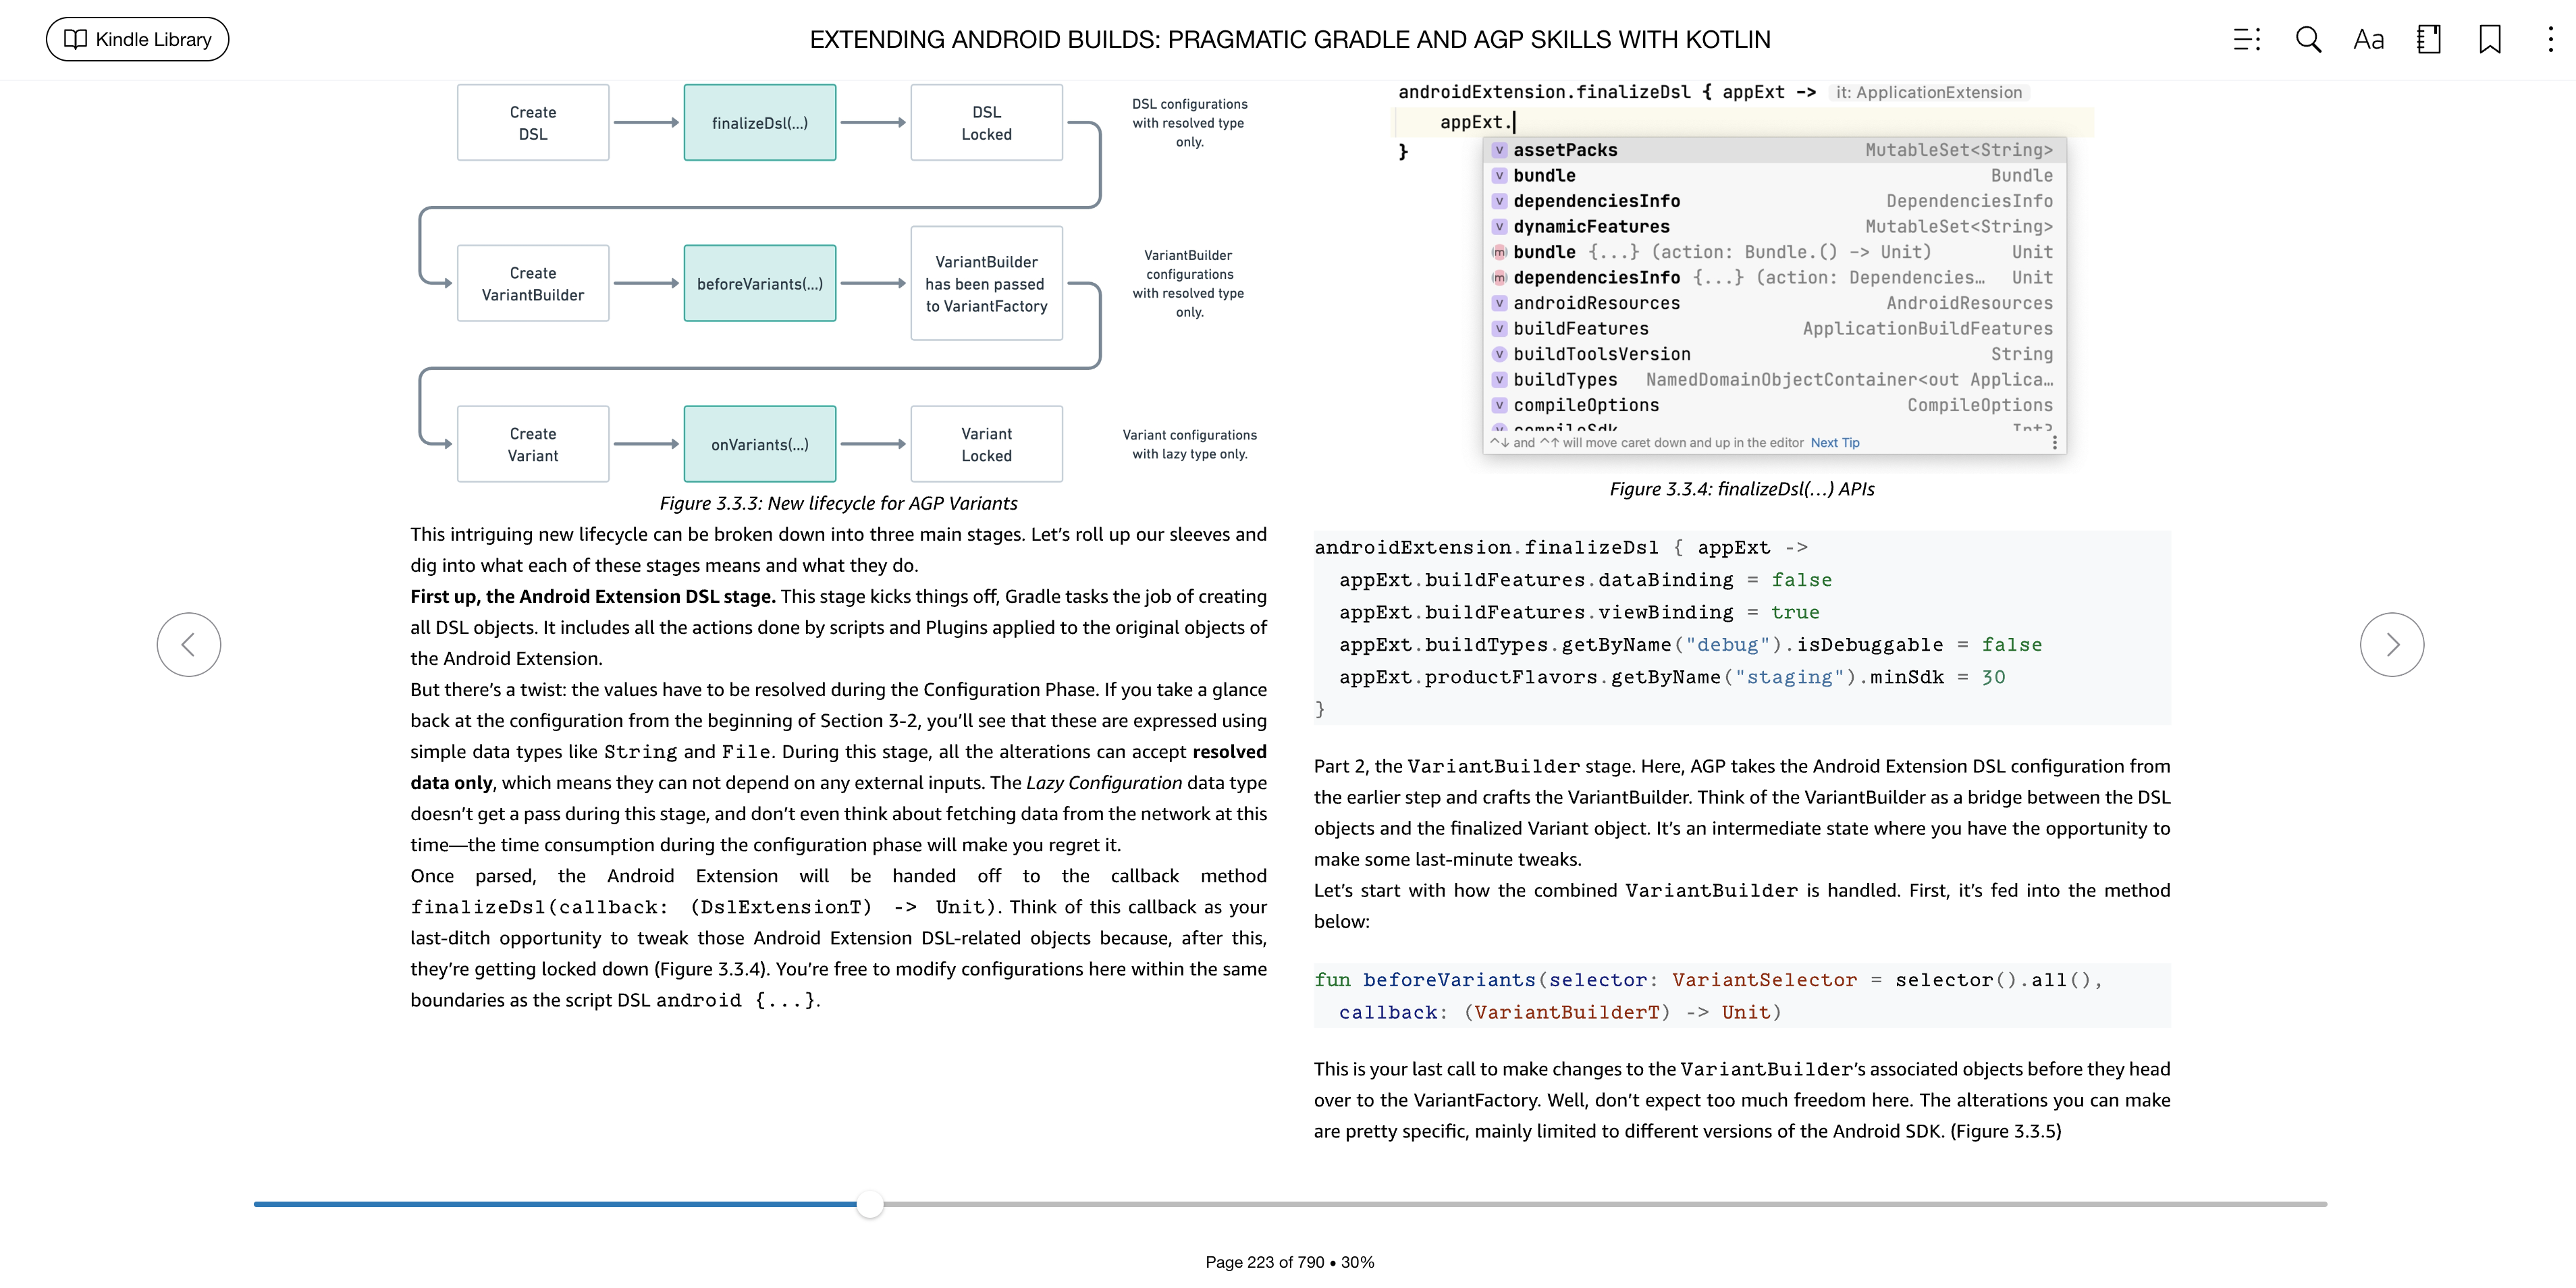
Task: Open the table of contents icon
Action: [2247, 39]
